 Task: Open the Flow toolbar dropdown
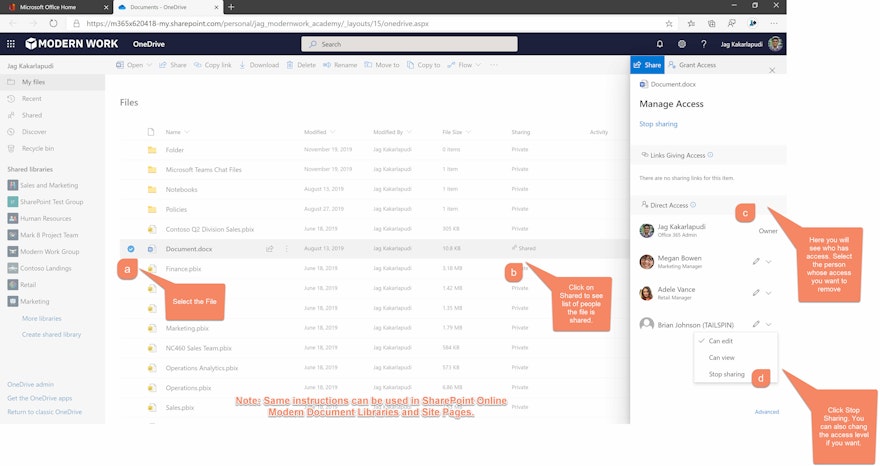pos(464,65)
